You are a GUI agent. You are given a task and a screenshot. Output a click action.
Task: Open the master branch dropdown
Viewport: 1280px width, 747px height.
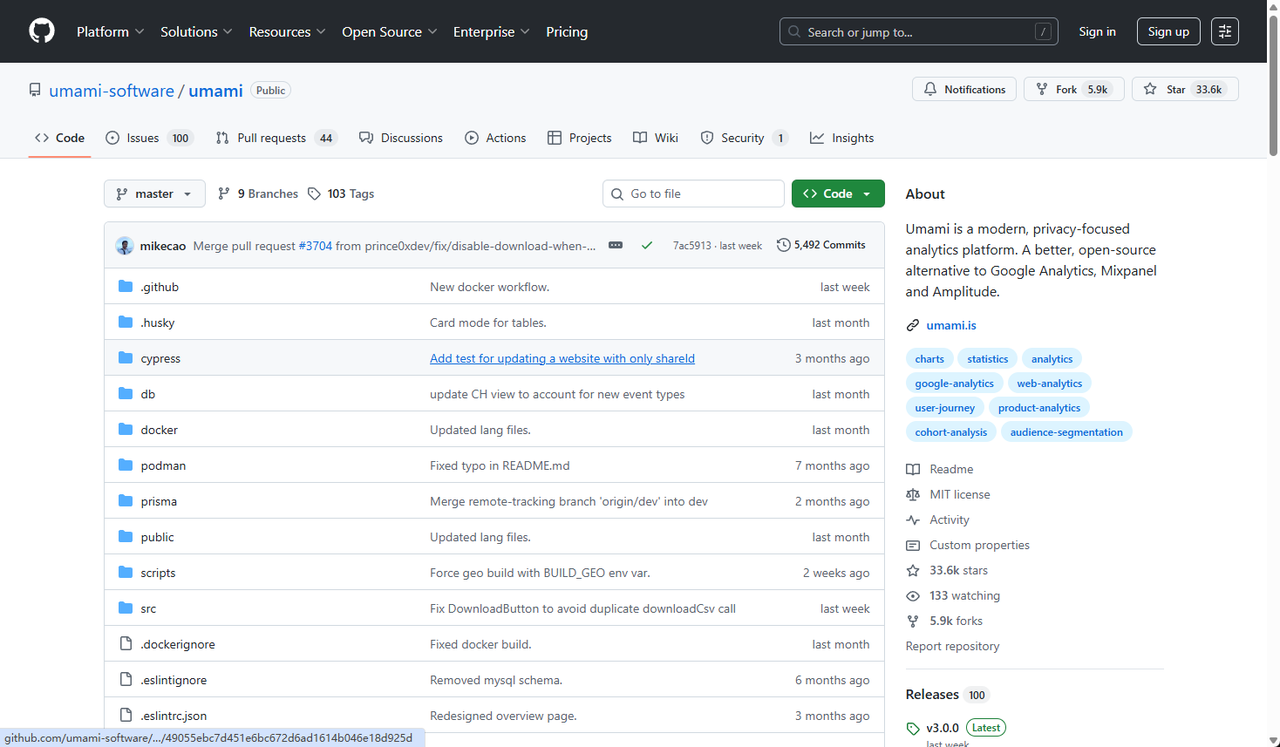[155, 194]
